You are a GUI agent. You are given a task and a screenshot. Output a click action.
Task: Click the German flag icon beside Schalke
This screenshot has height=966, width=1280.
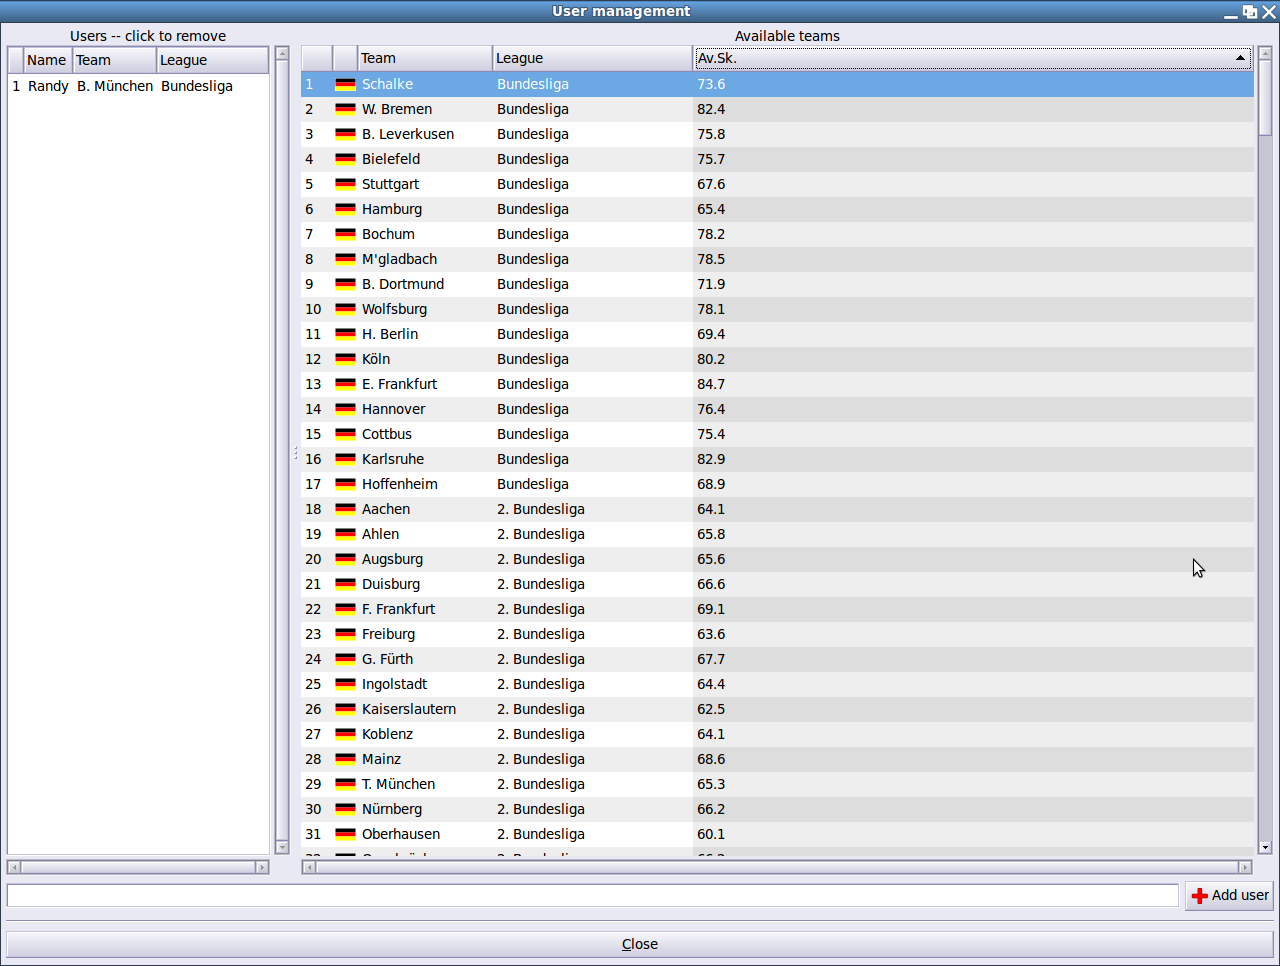click(x=345, y=85)
